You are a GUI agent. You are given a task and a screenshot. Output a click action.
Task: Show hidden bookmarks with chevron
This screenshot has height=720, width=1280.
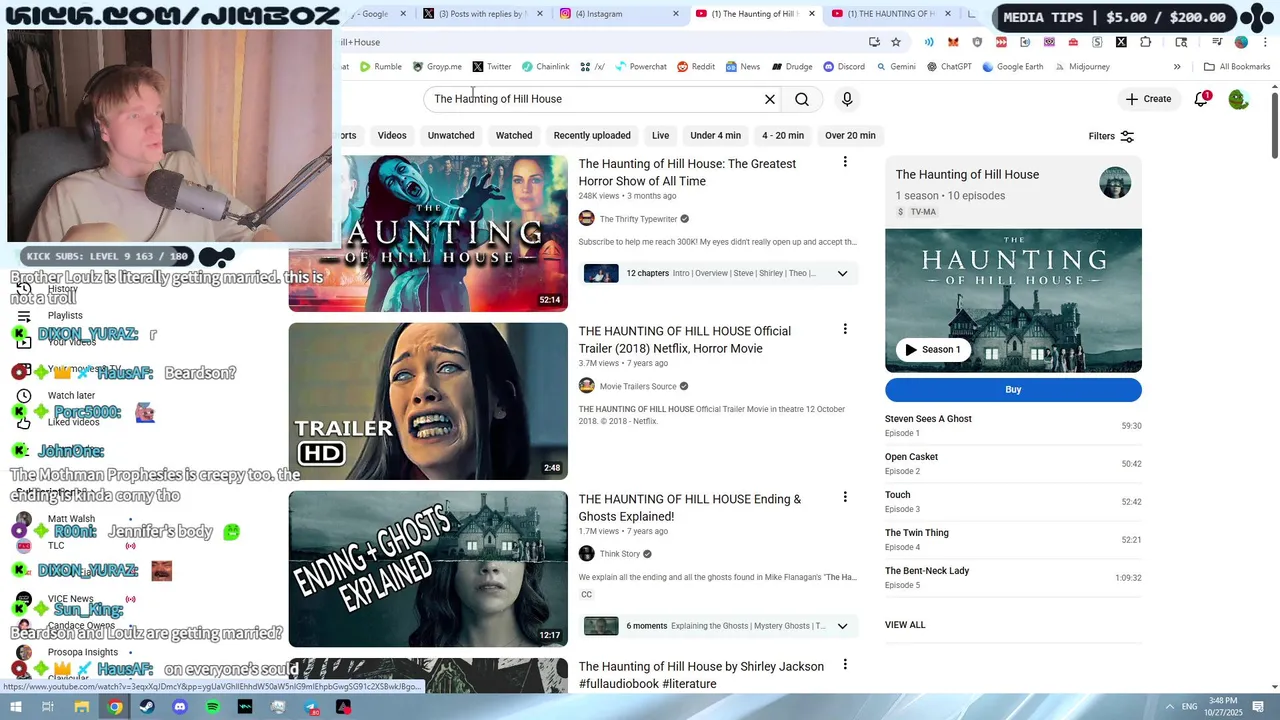(x=1177, y=67)
